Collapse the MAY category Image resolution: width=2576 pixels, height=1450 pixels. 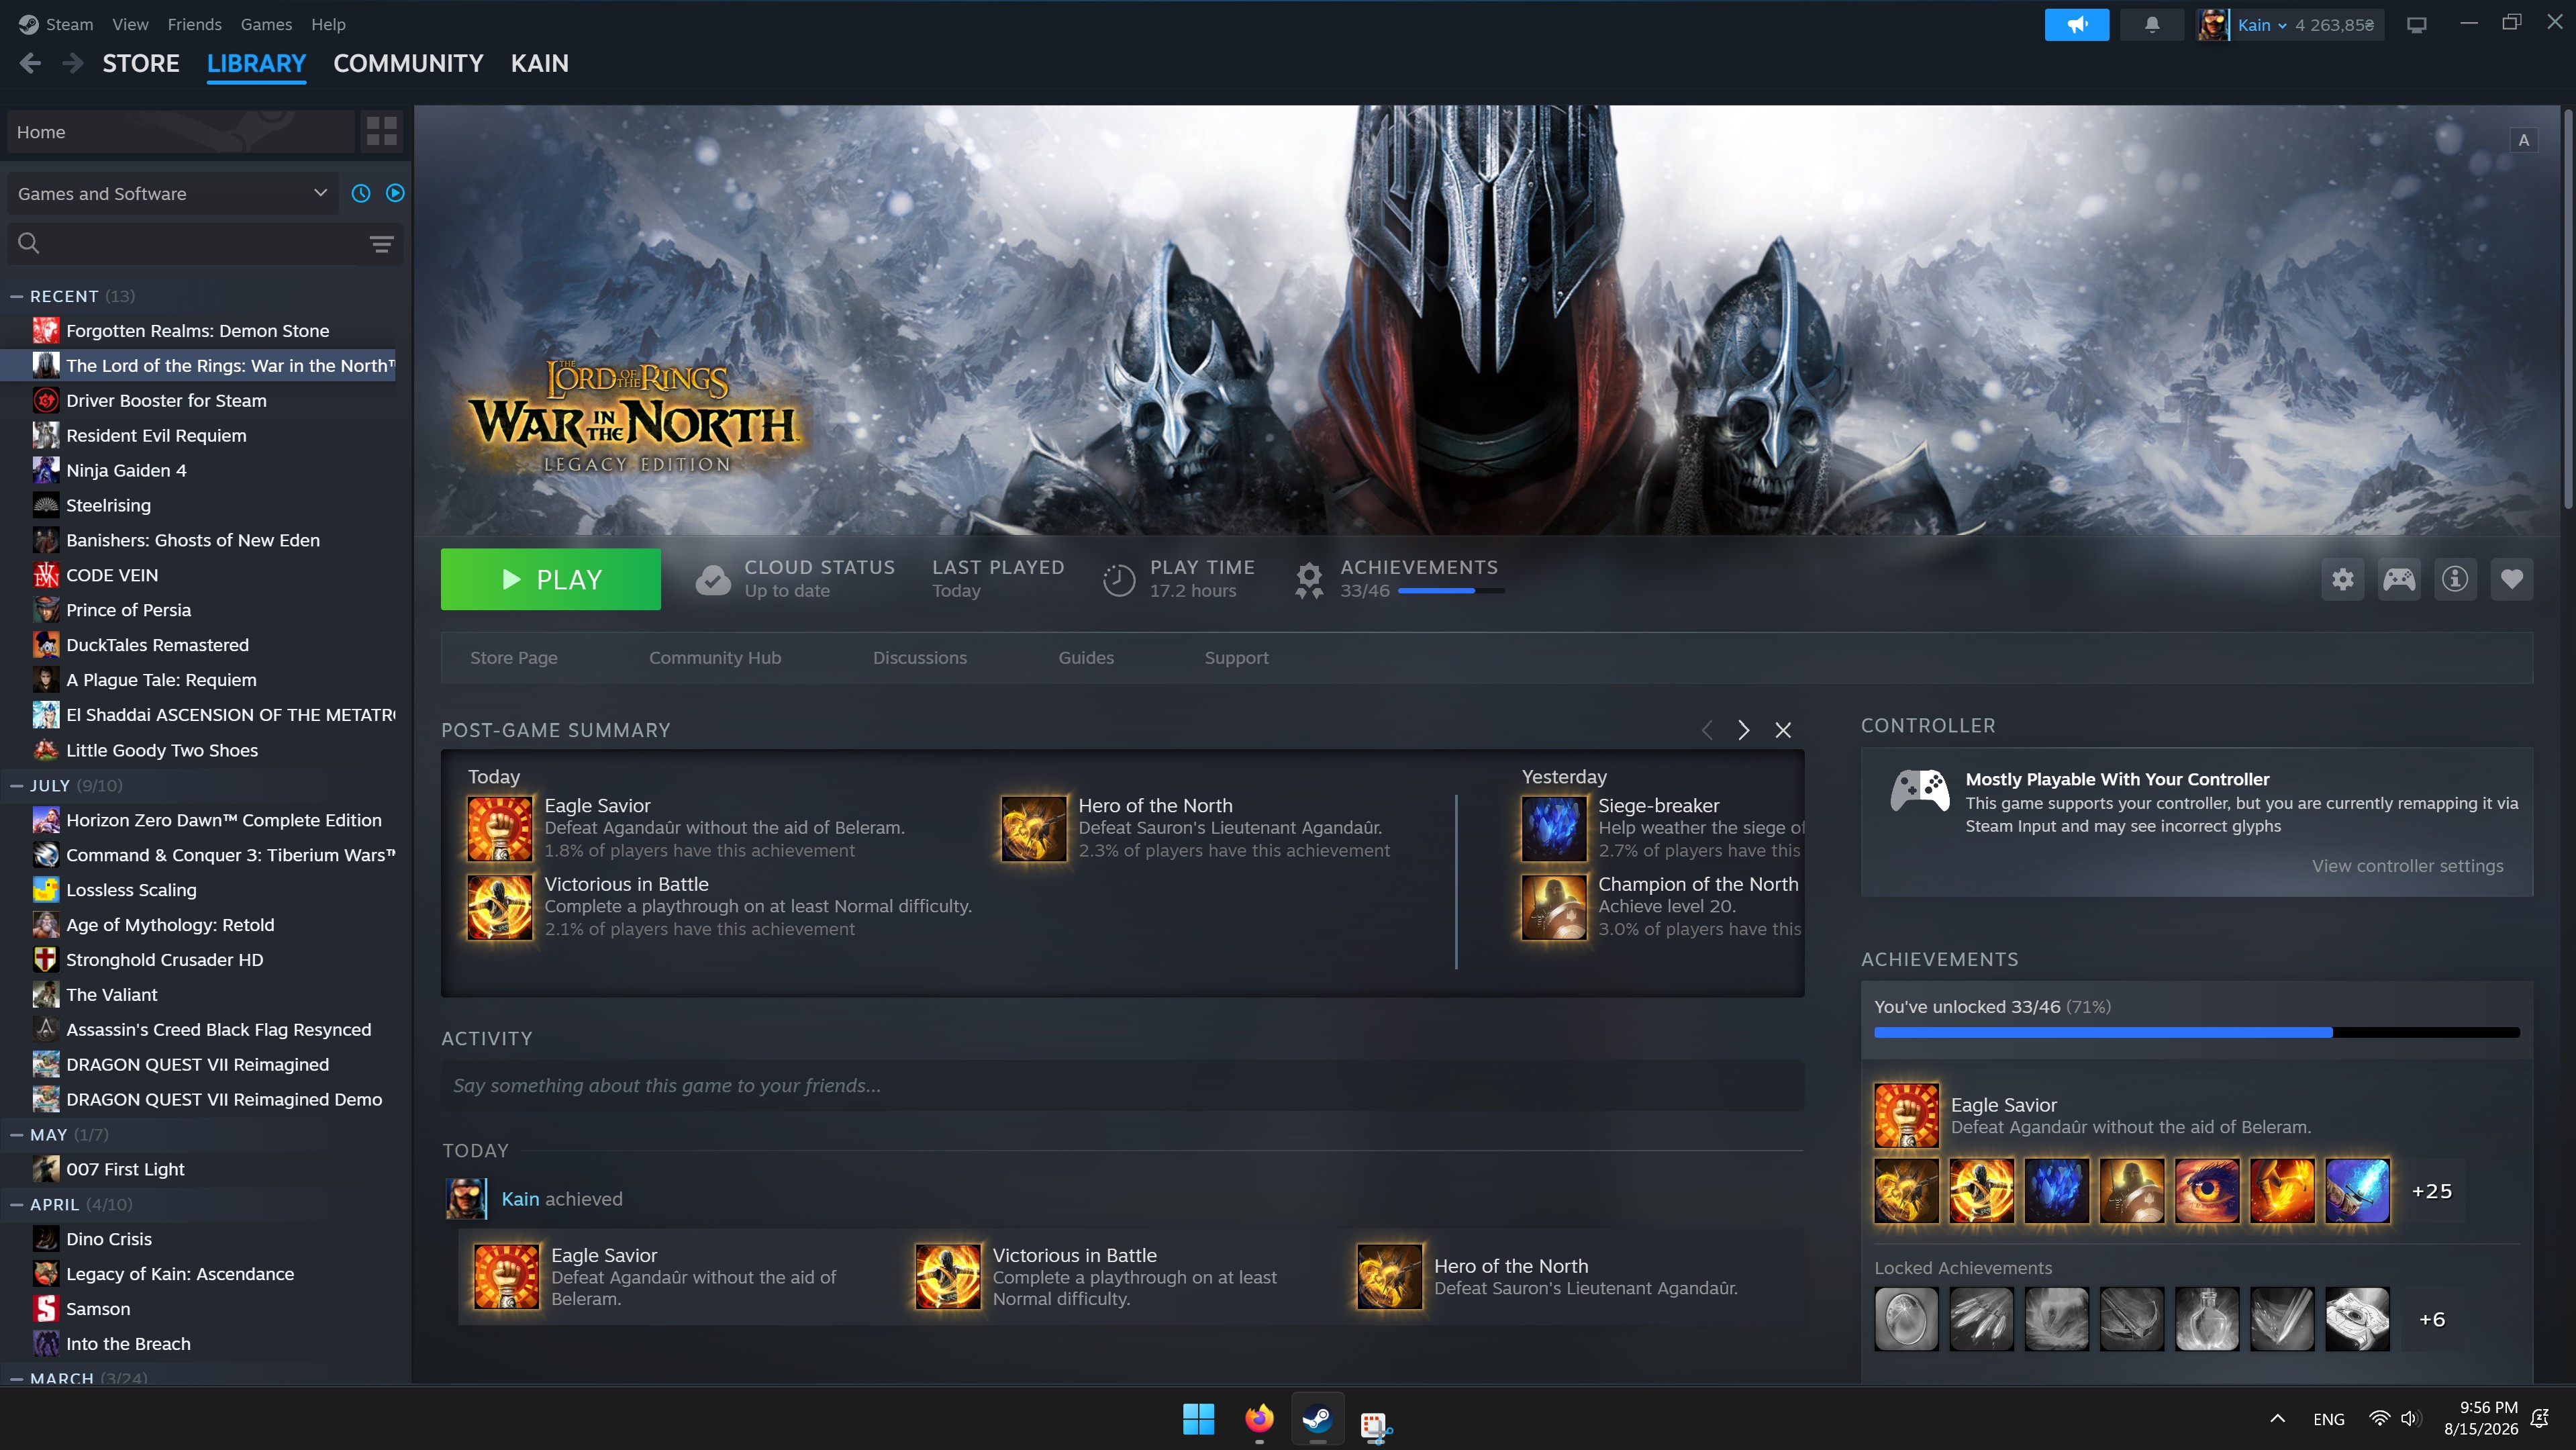coord(16,1135)
